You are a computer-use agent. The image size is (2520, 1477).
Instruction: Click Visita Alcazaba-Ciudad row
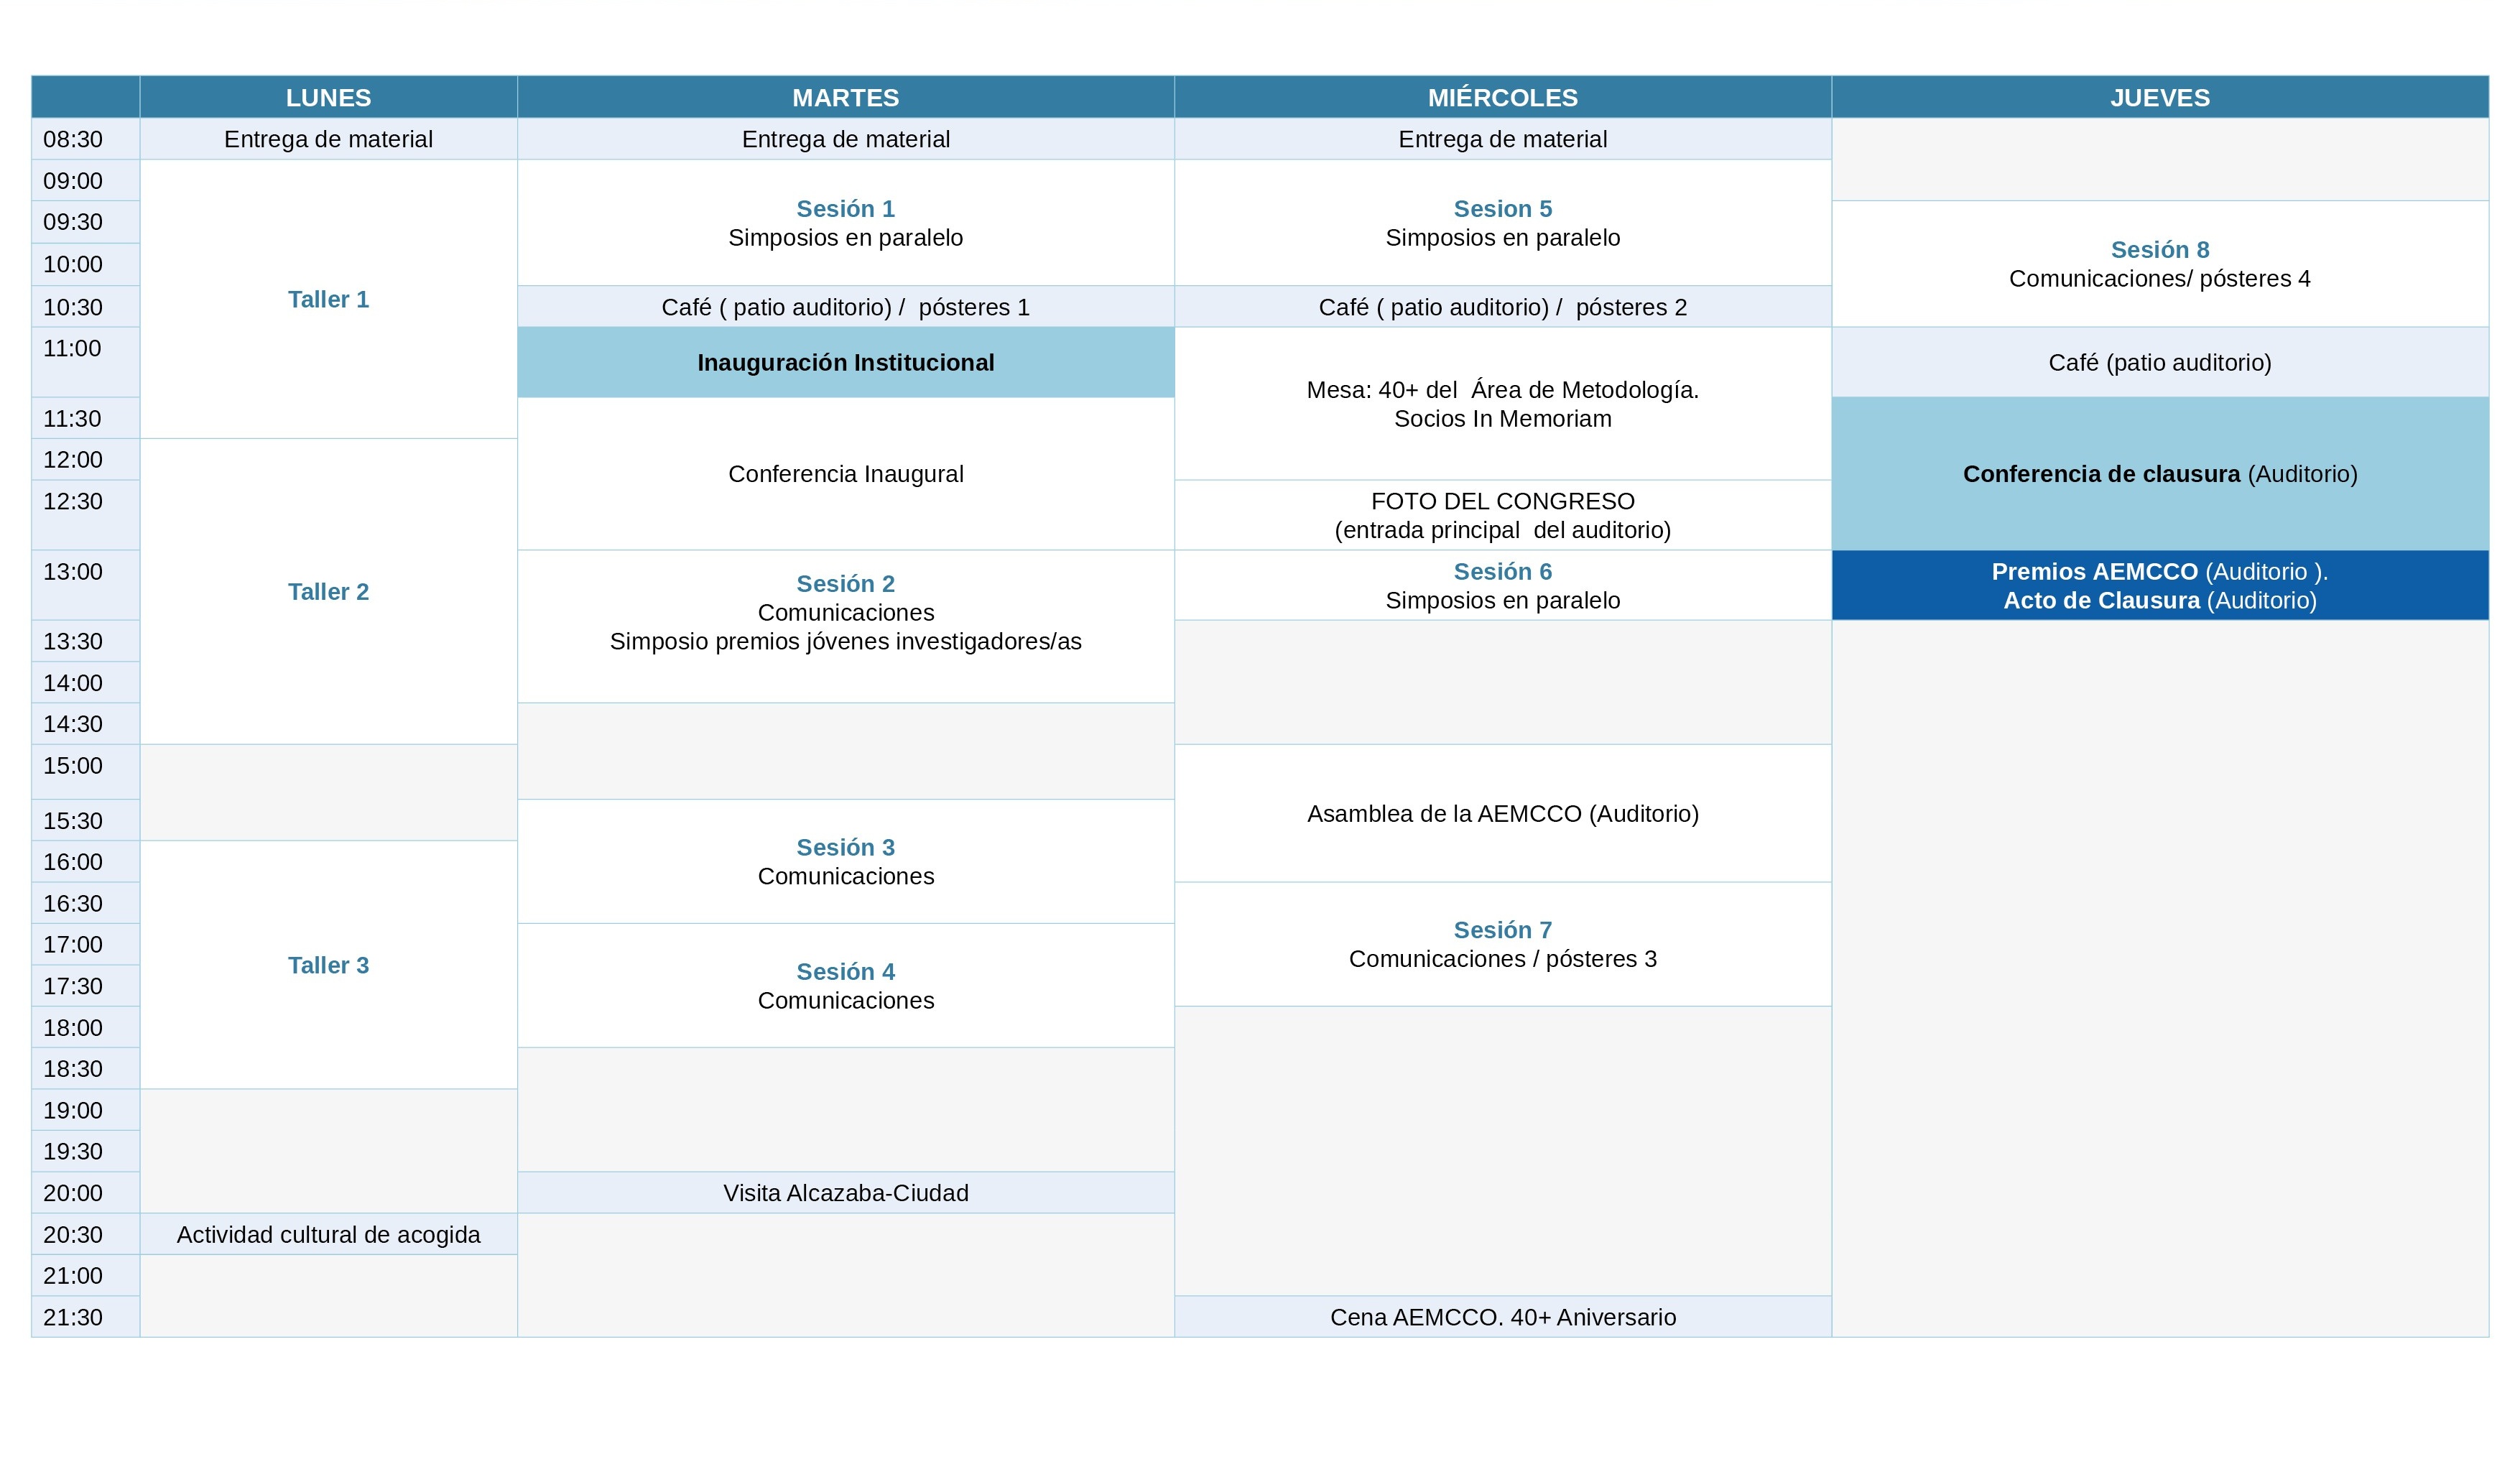[845, 1192]
